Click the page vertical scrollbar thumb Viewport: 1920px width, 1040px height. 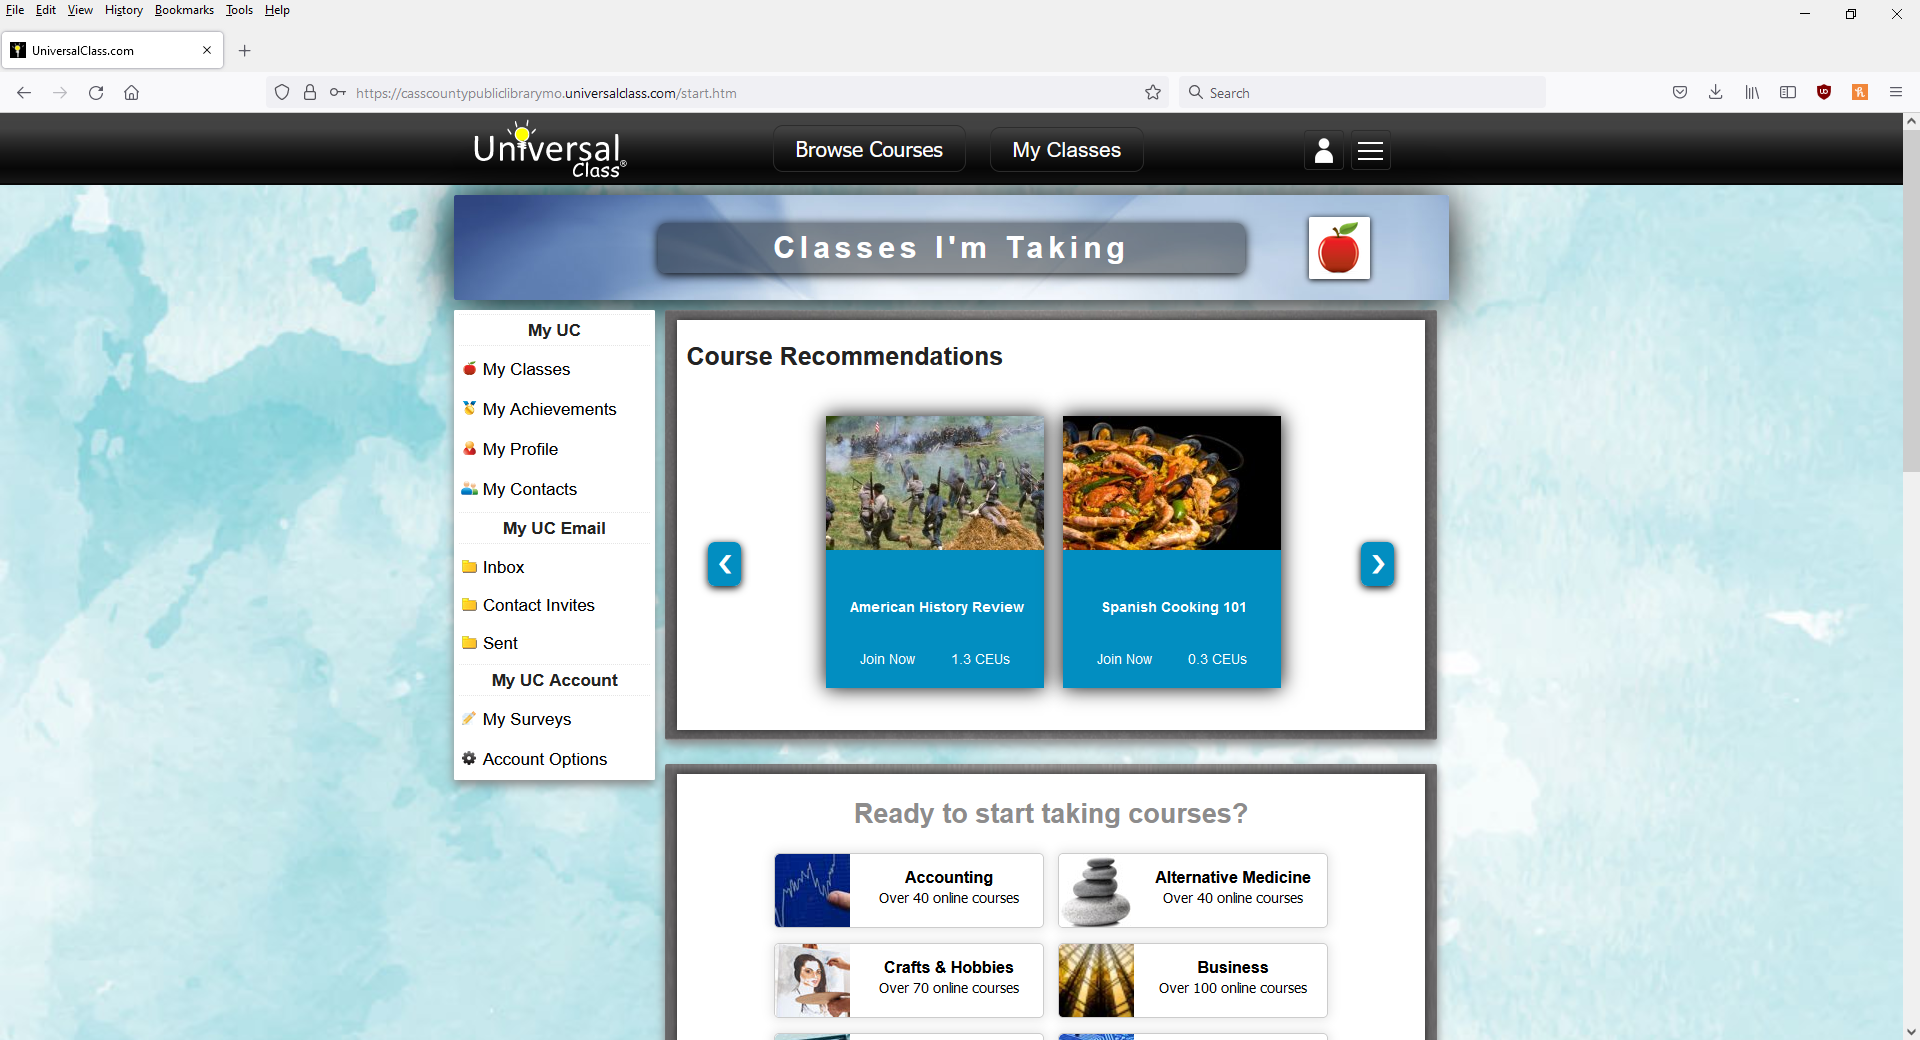tap(1911, 290)
